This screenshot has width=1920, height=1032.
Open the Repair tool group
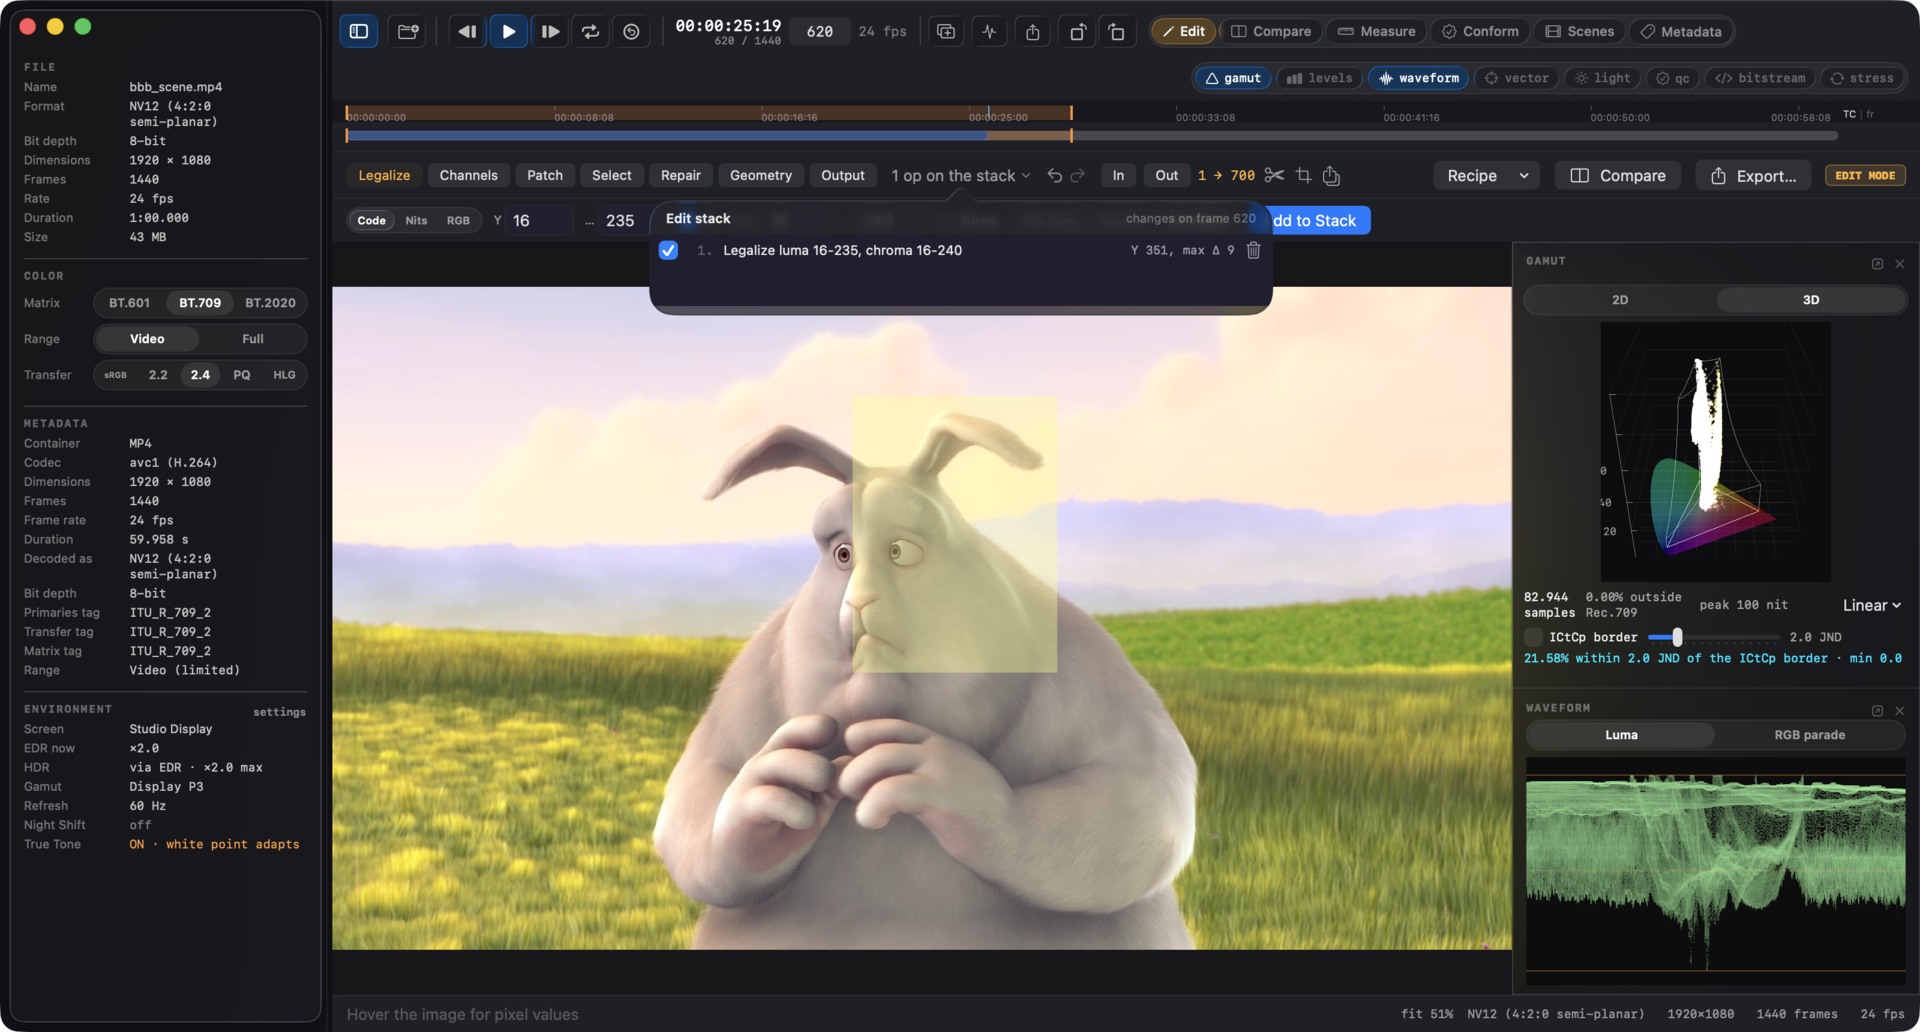(x=681, y=175)
